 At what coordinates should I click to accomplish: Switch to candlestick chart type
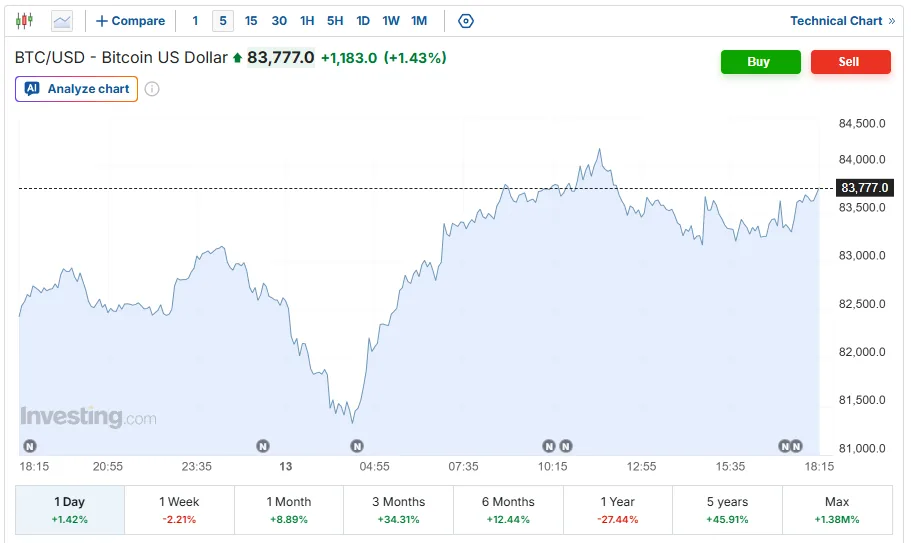[24, 21]
